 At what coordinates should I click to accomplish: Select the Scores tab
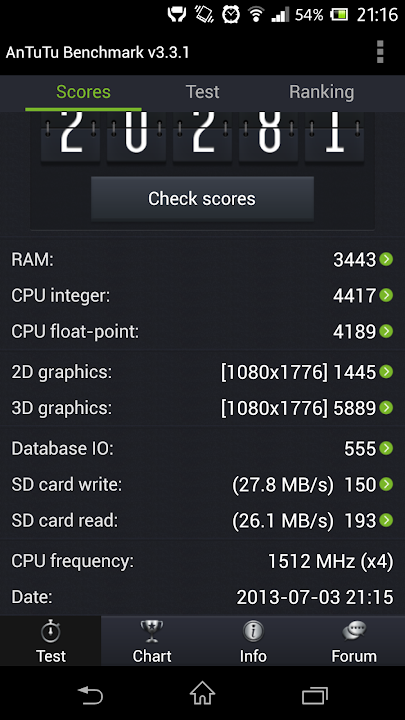(x=83, y=92)
